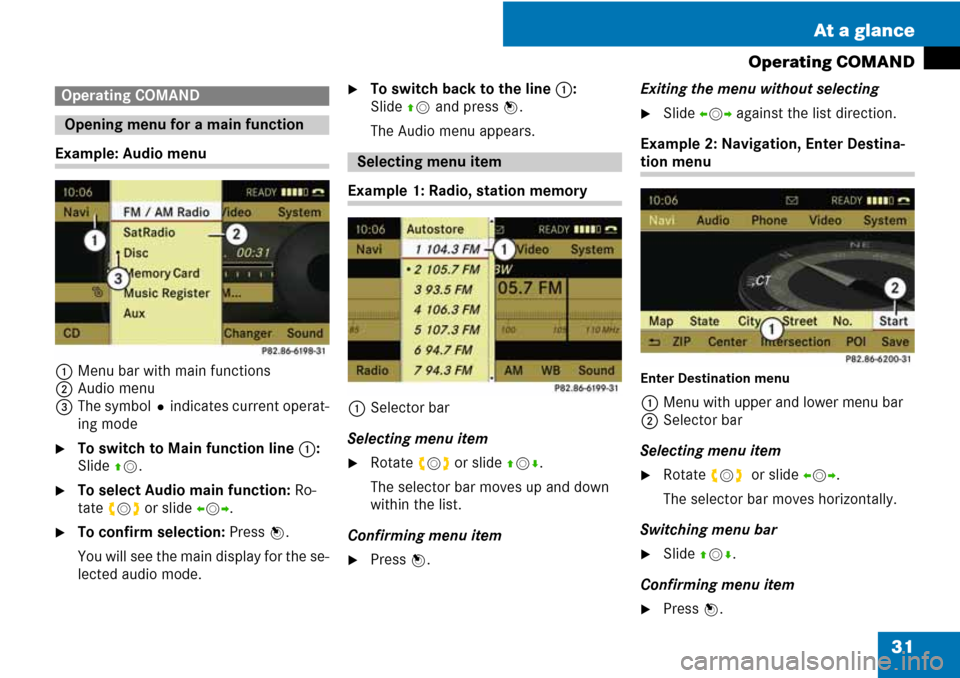Click 'Selecting menu item' gray section heading
Image resolution: width=960 pixels, height=678 pixels.
(x=484, y=162)
